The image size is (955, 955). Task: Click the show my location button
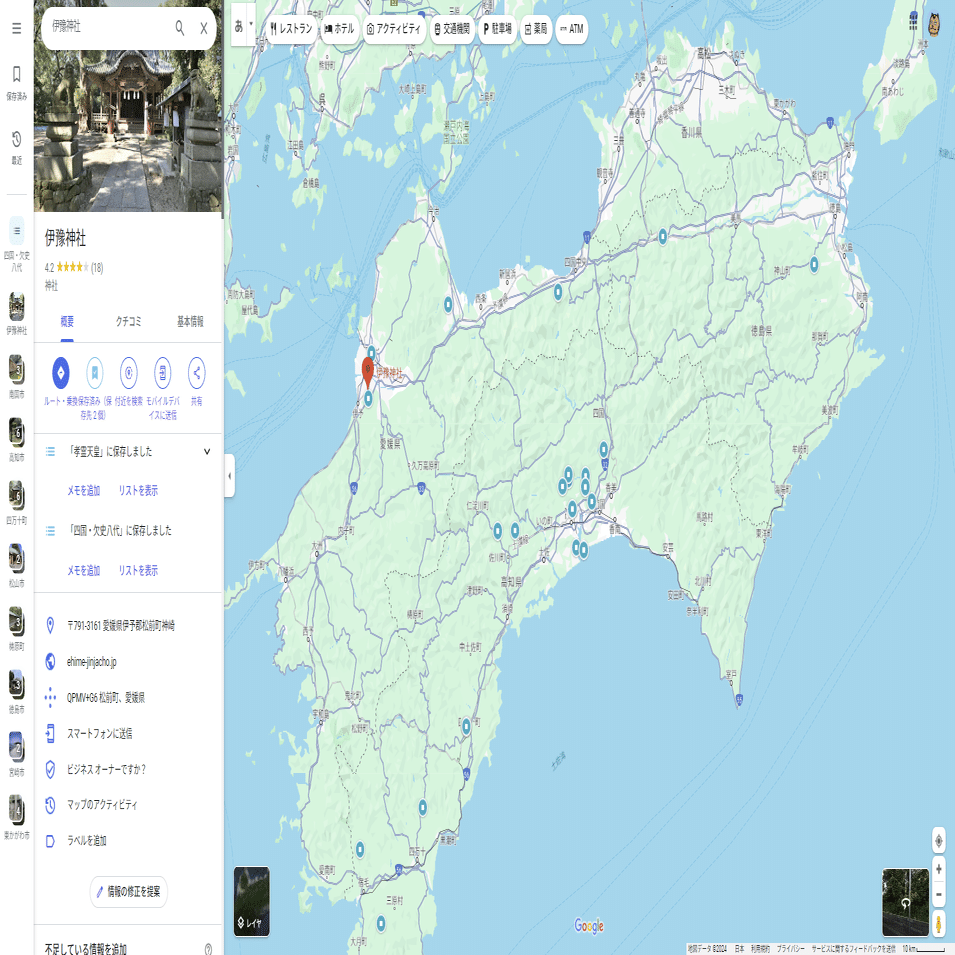939,841
